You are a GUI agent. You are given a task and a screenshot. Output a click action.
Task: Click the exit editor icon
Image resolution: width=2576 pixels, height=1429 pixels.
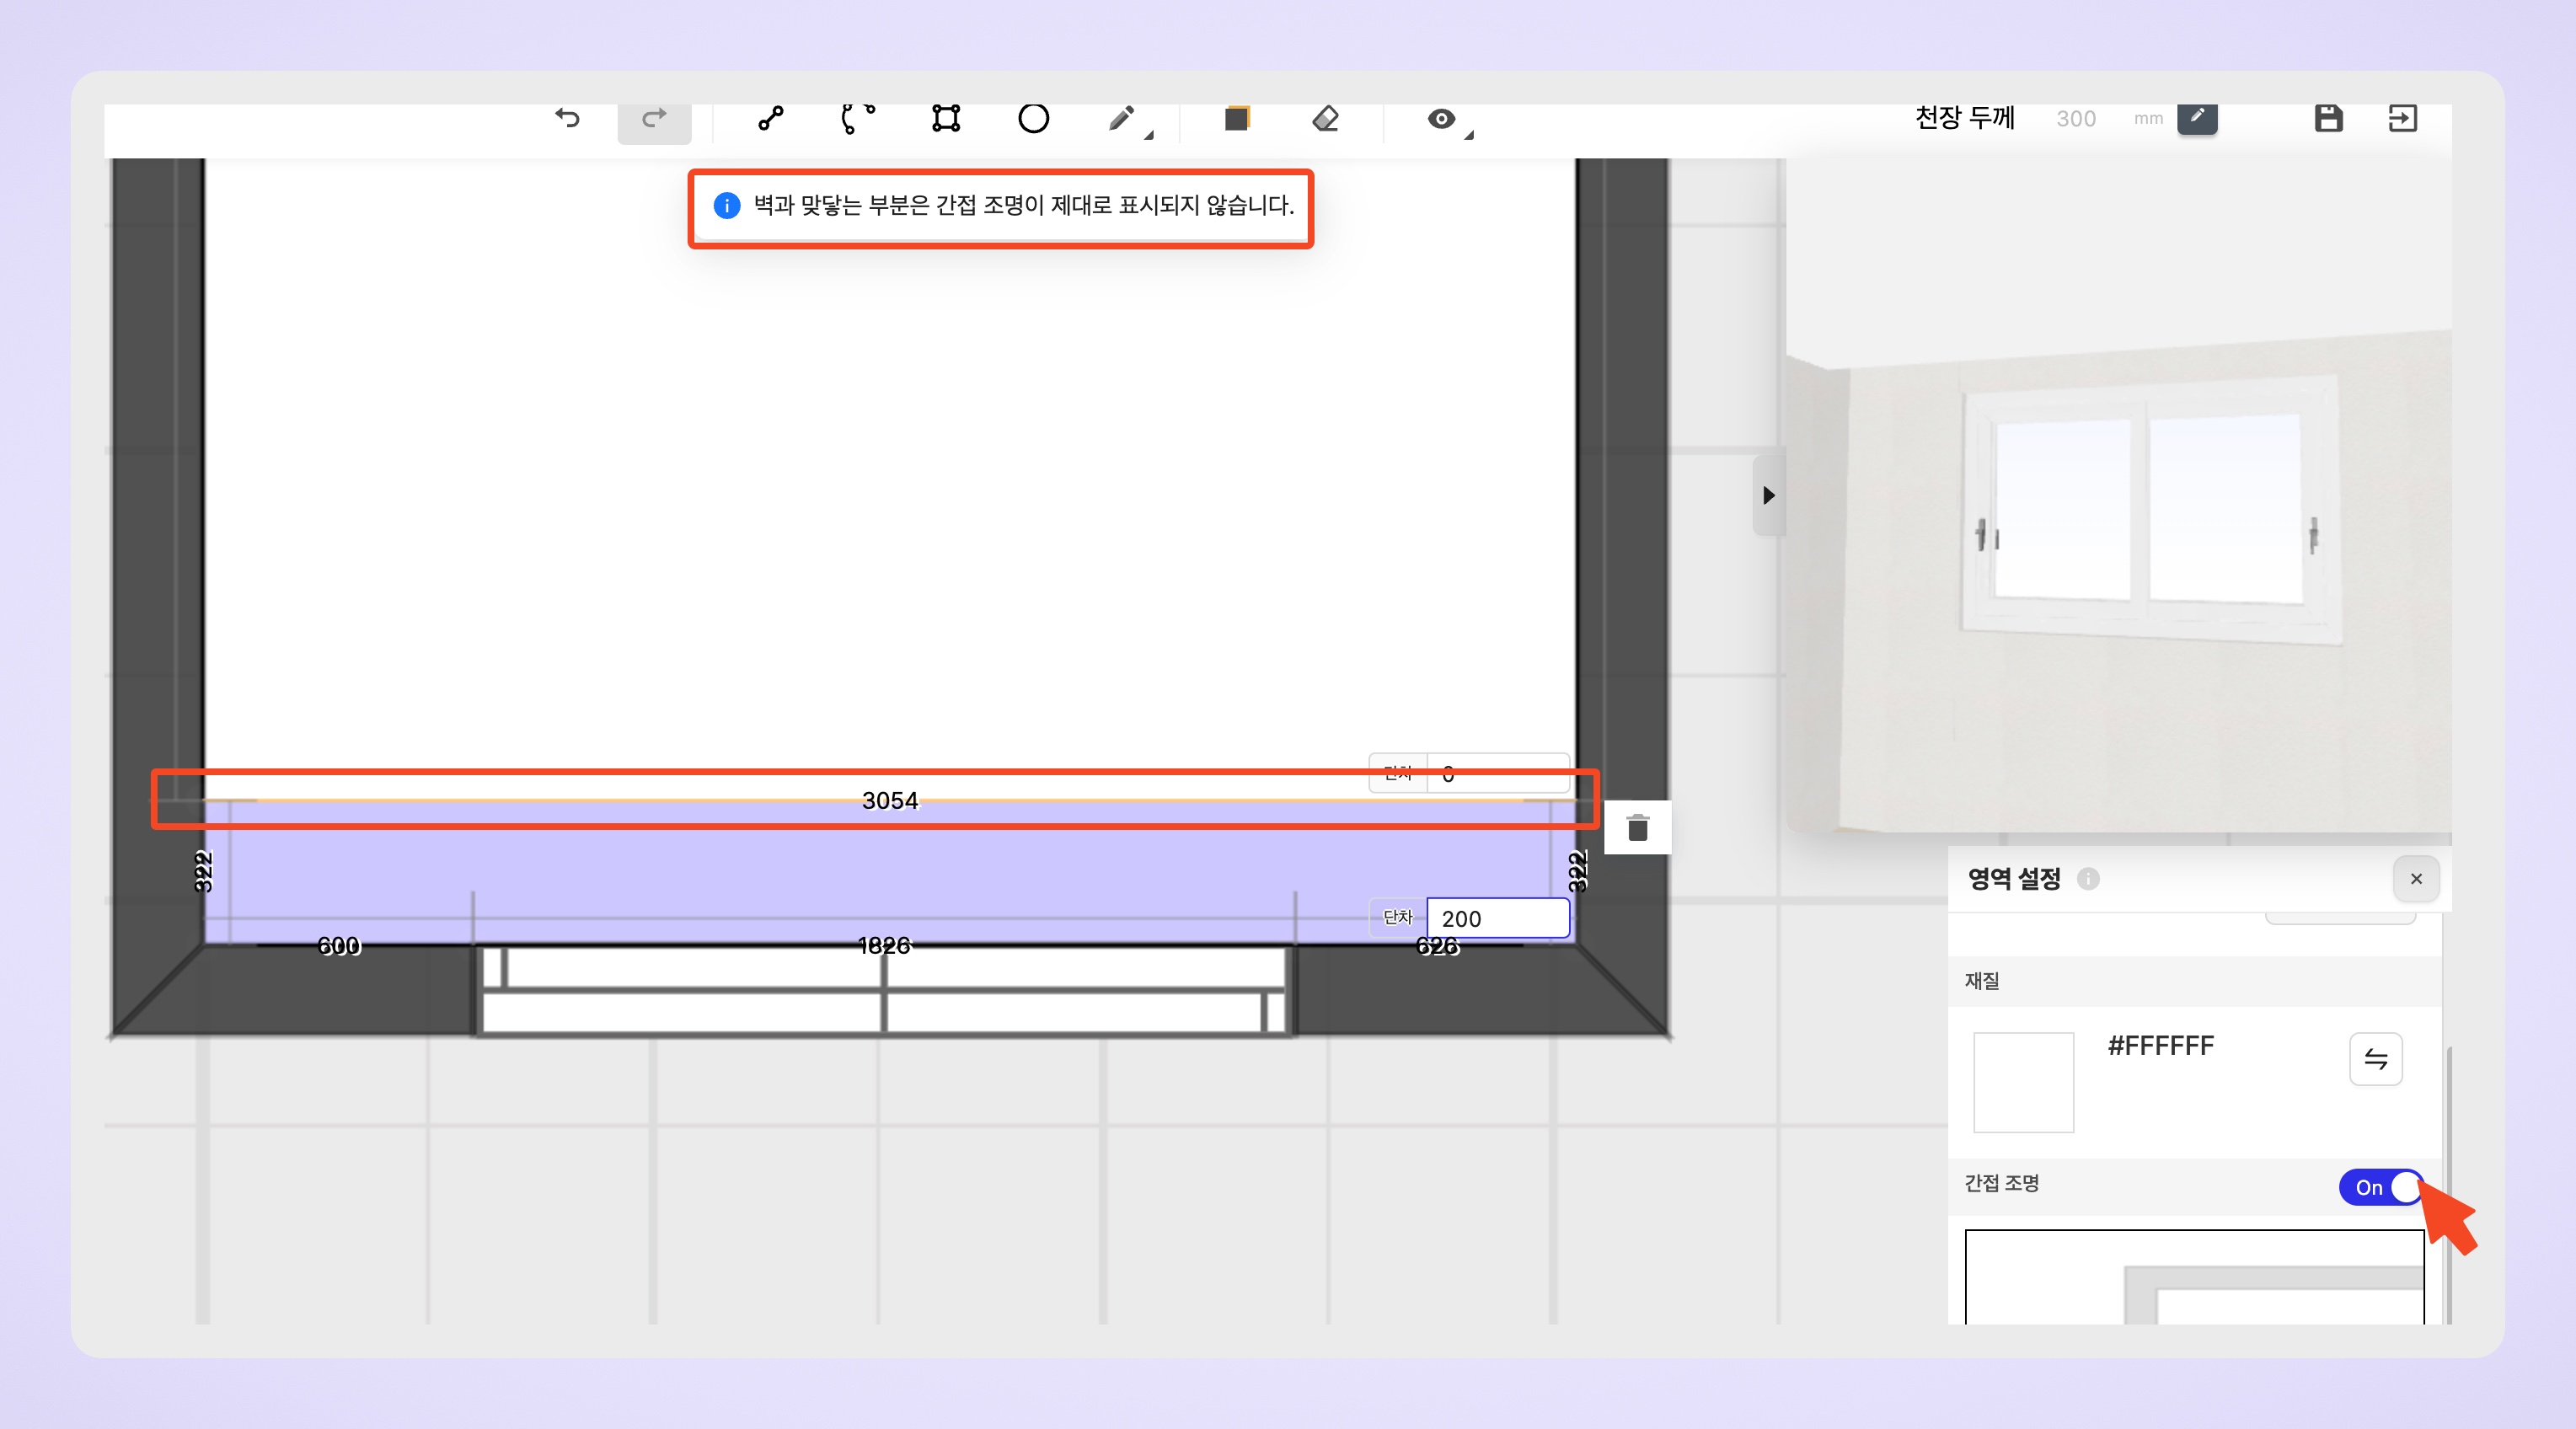2402,119
